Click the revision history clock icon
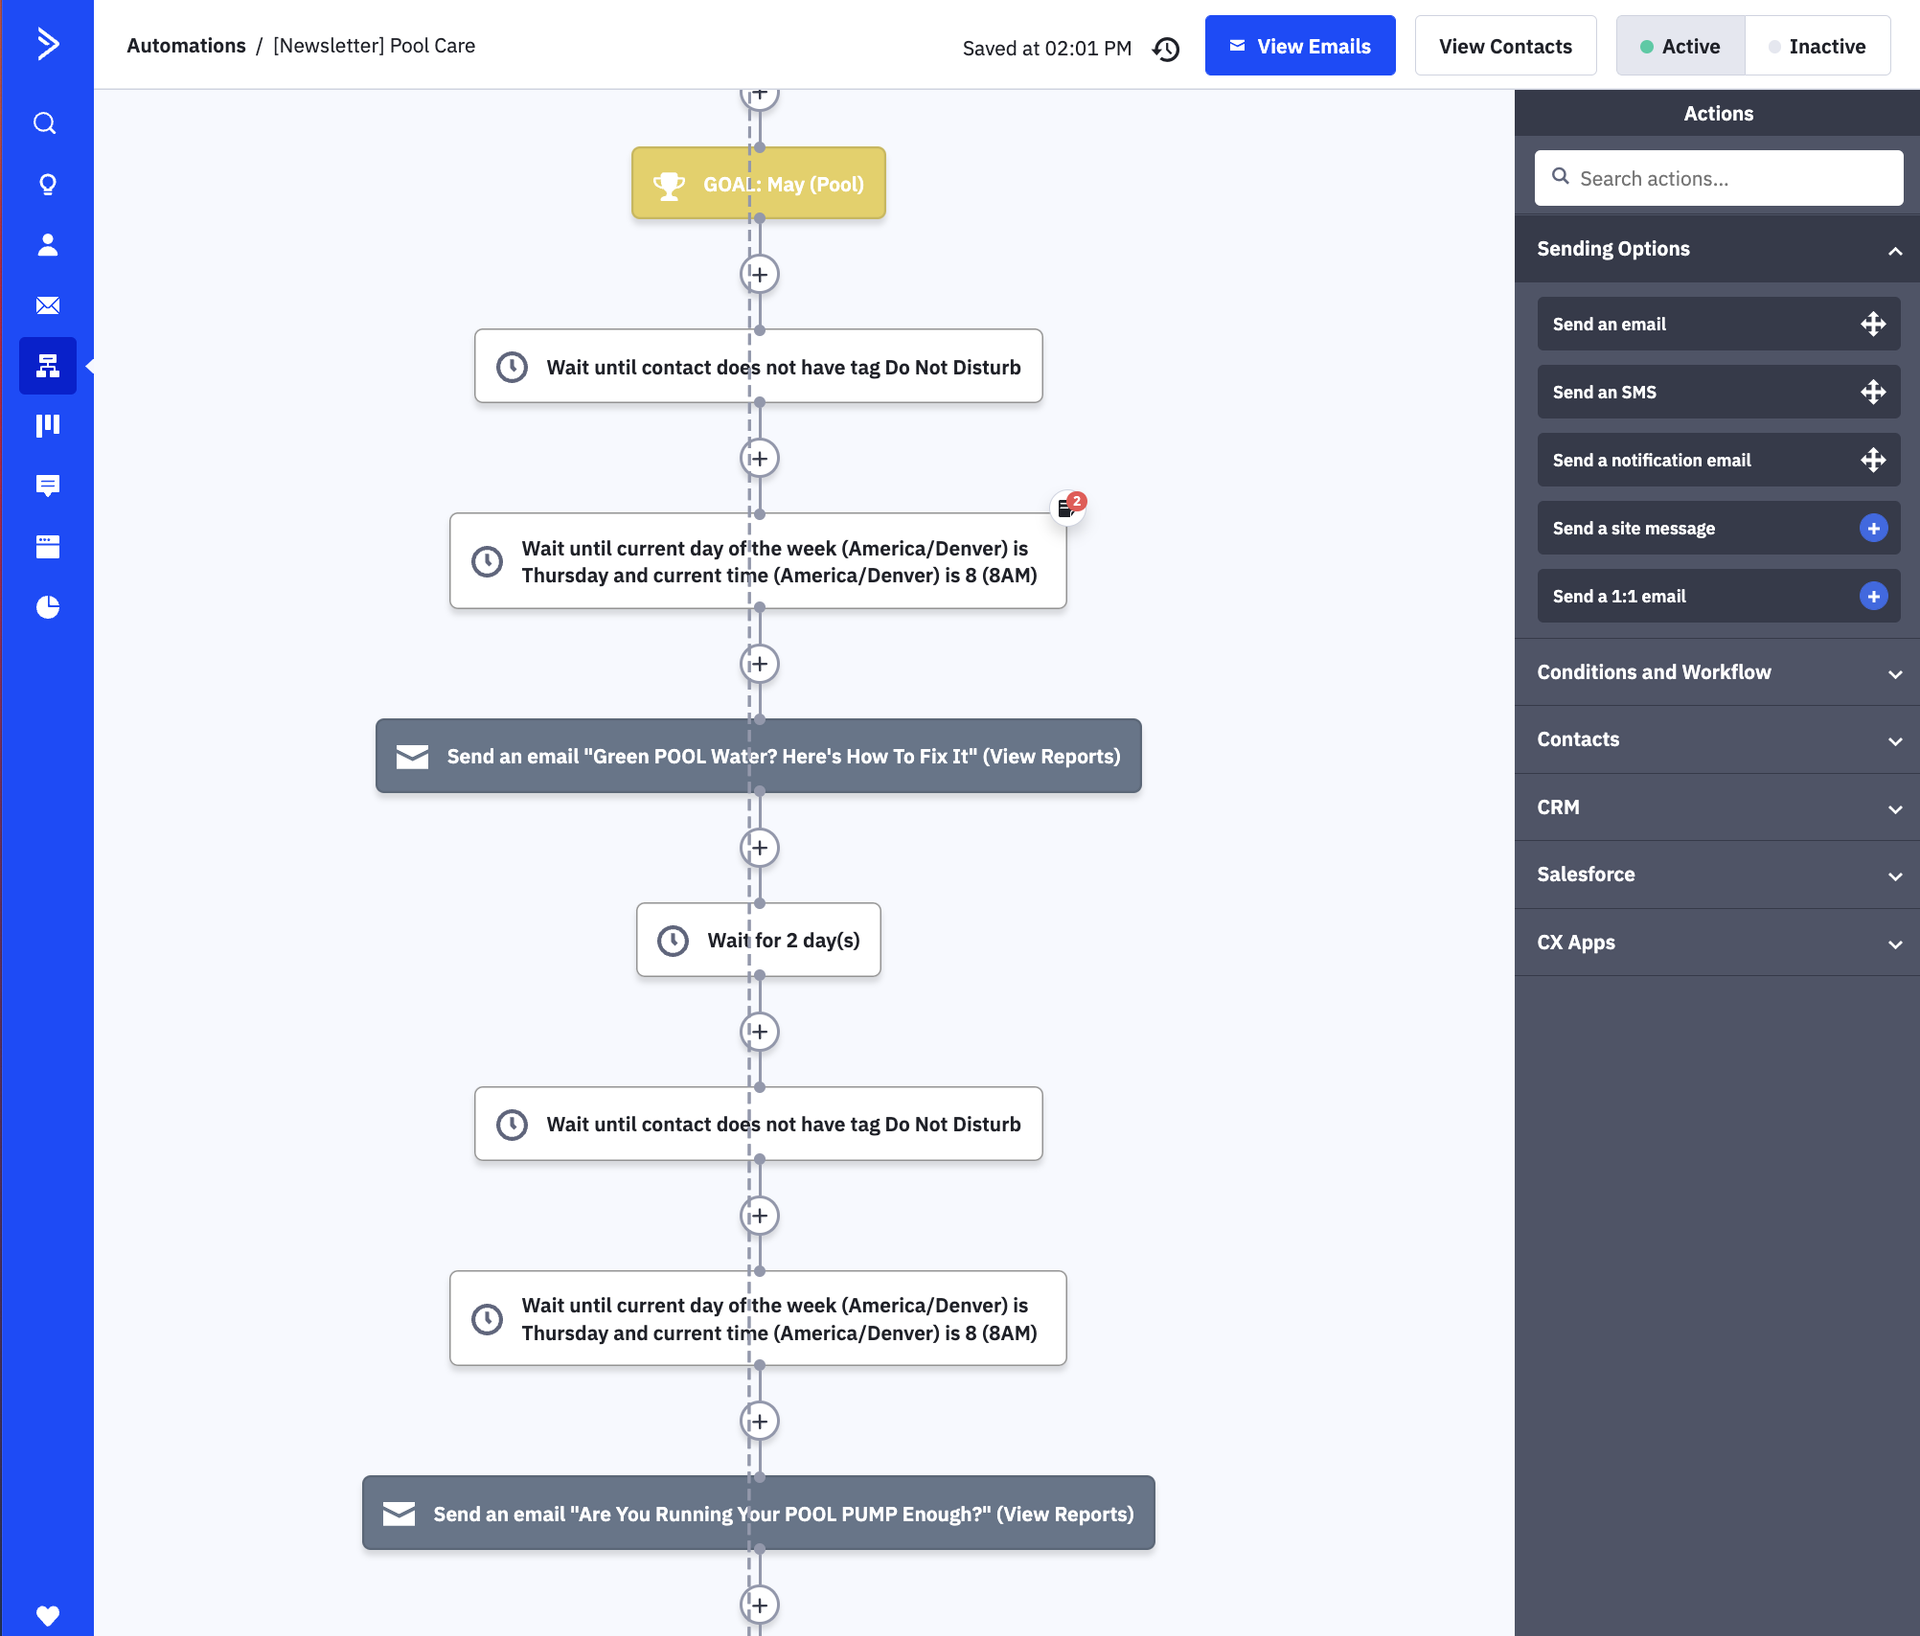Screen dimensions: 1920x1636 coord(1166,48)
